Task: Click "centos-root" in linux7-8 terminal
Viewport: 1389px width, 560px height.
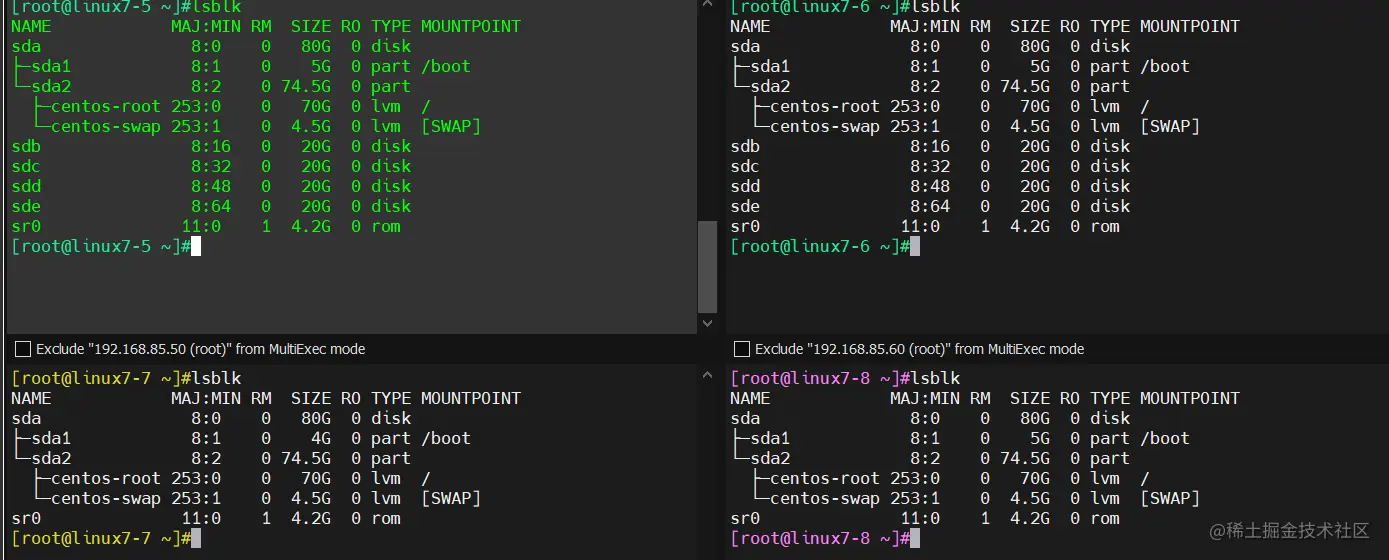Action: click(x=825, y=478)
